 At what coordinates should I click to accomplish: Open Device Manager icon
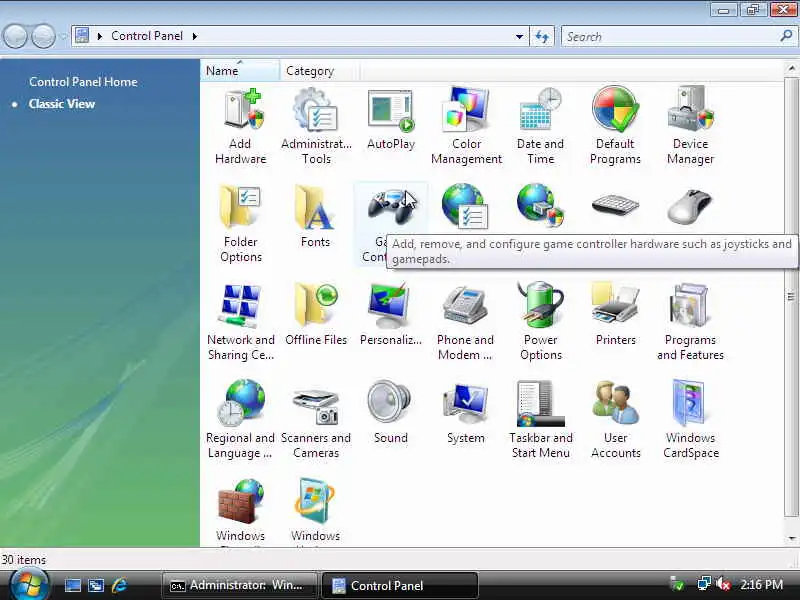coord(690,108)
